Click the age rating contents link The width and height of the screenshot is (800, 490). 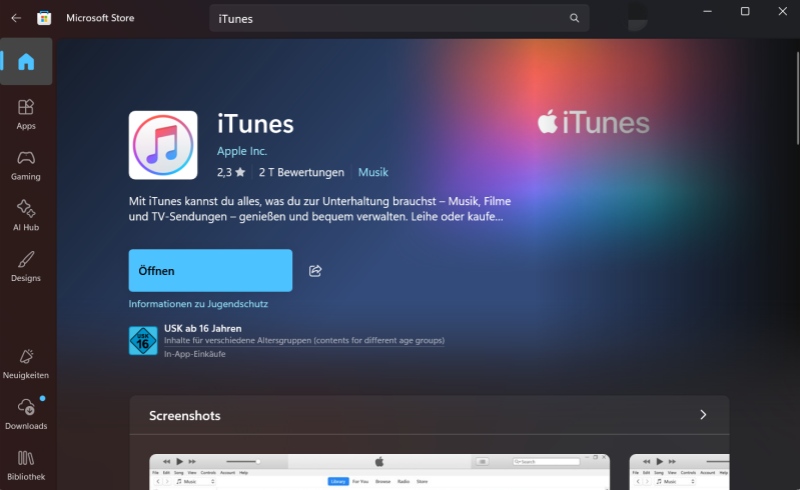click(304, 340)
